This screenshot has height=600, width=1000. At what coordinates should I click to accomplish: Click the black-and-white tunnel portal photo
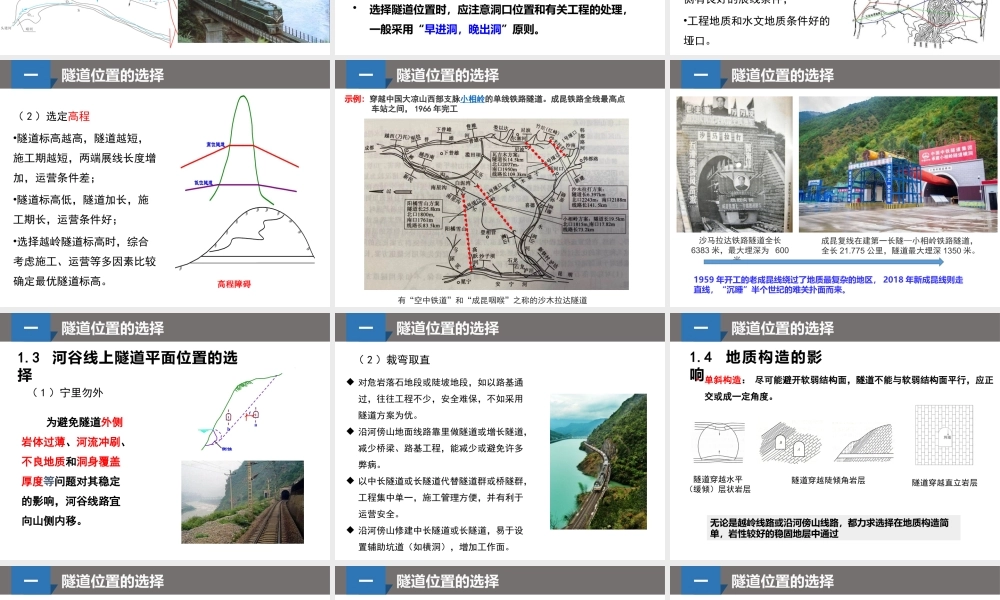[734, 165]
